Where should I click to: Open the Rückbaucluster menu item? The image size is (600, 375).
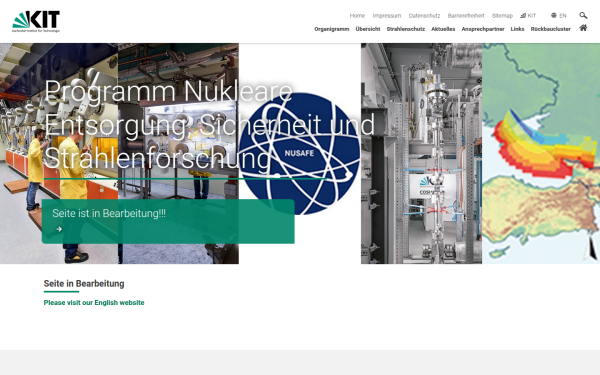tap(550, 29)
